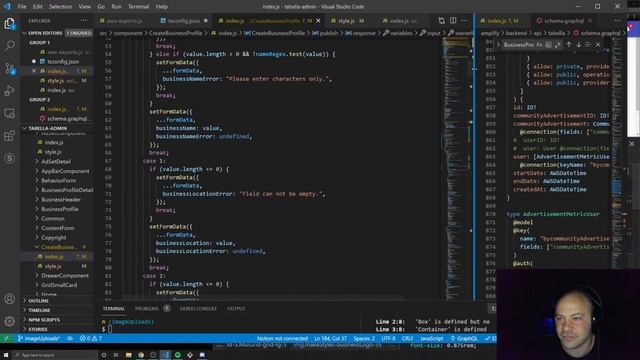640x360 pixels.
Task: Close the find widget
Action: (598, 44)
